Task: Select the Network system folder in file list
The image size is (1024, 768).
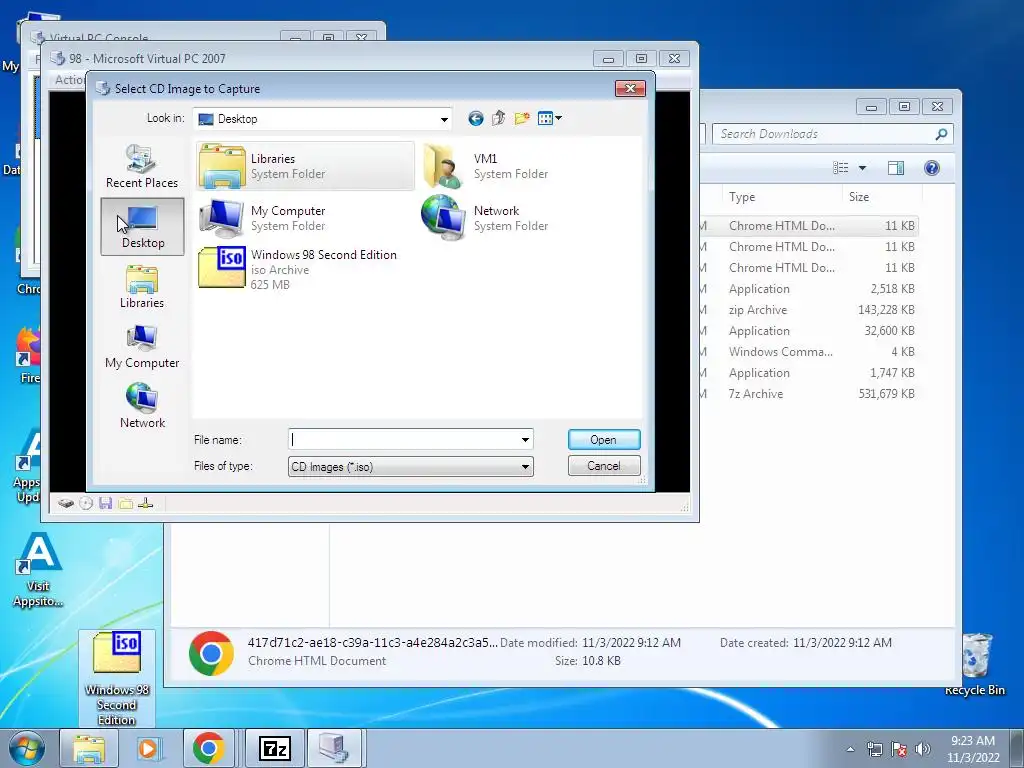Action: pyautogui.click(x=485, y=218)
